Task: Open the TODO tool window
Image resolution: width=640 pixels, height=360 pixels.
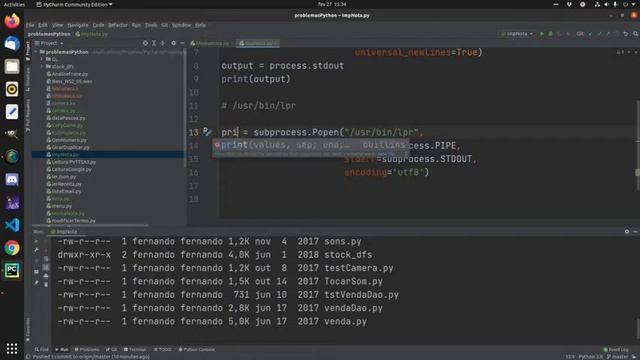Action: (x=163, y=349)
